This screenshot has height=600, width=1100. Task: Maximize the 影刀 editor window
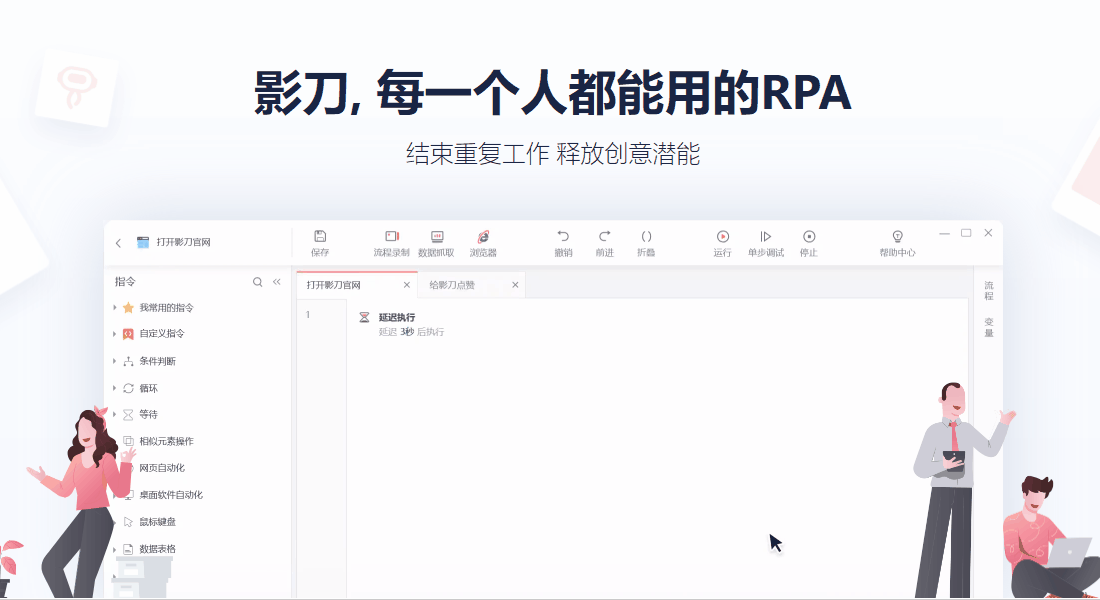(966, 233)
